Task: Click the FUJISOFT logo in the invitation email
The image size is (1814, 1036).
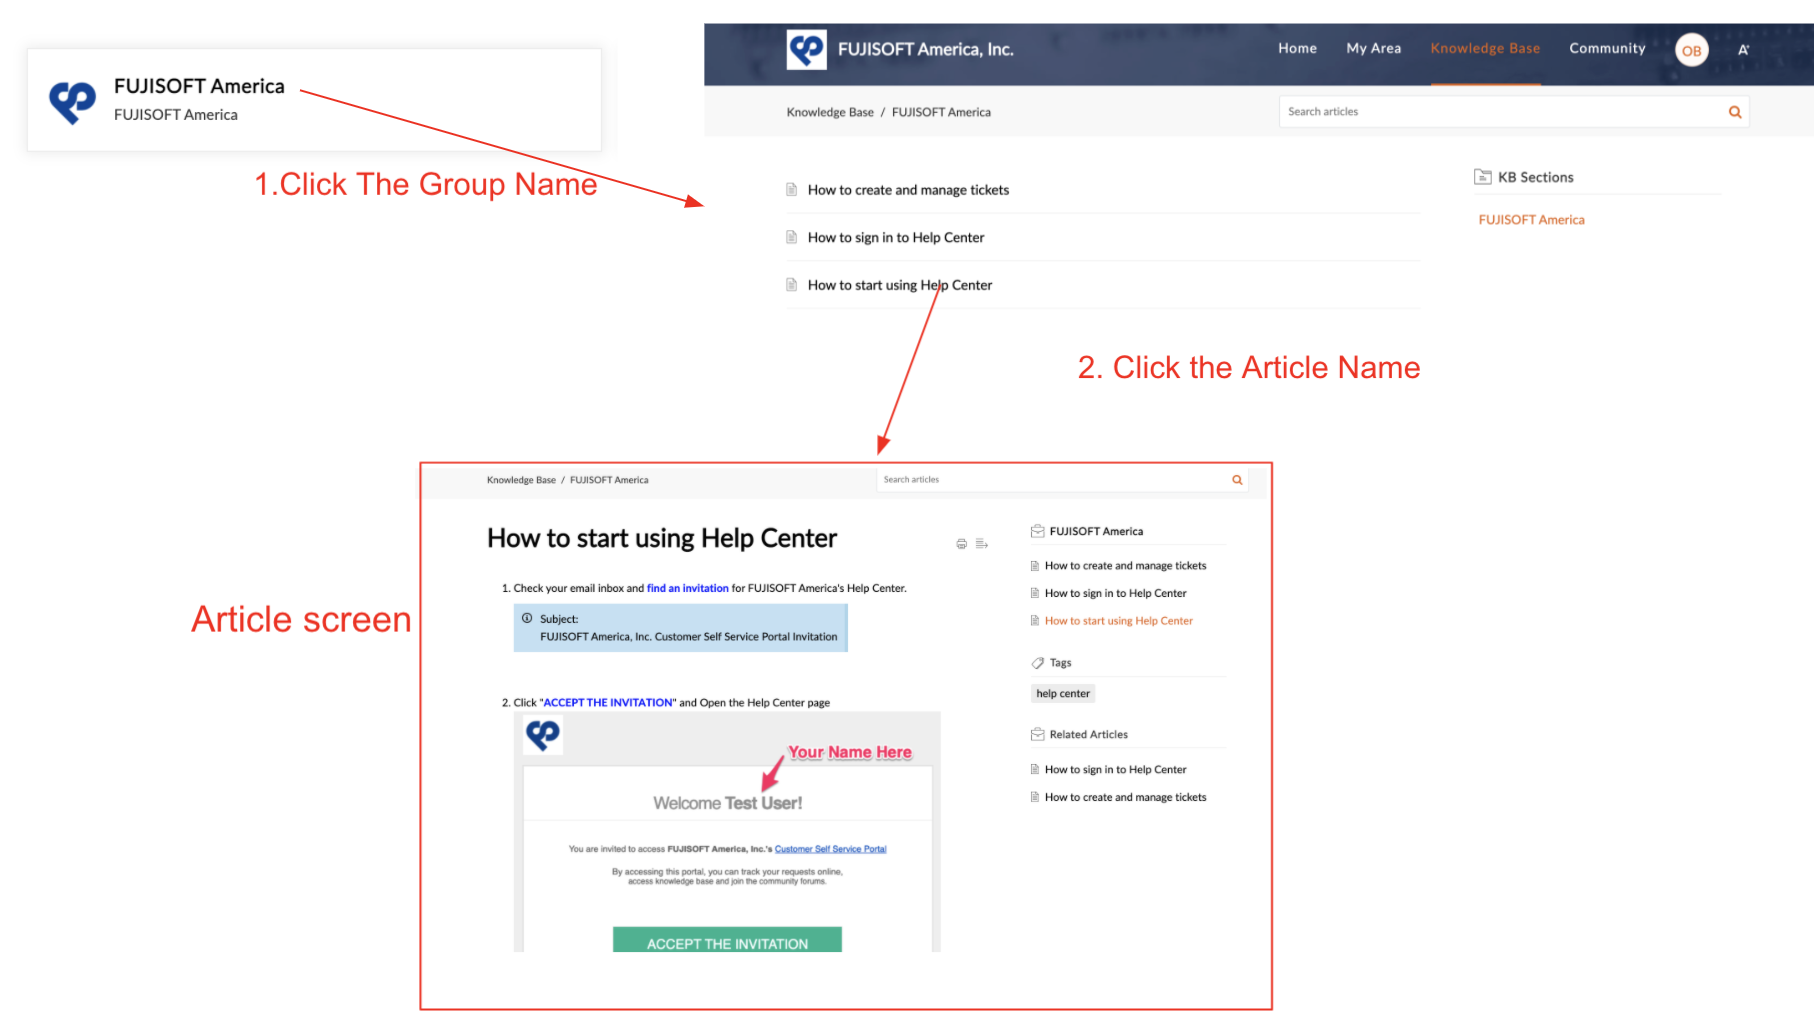Action: 543,736
